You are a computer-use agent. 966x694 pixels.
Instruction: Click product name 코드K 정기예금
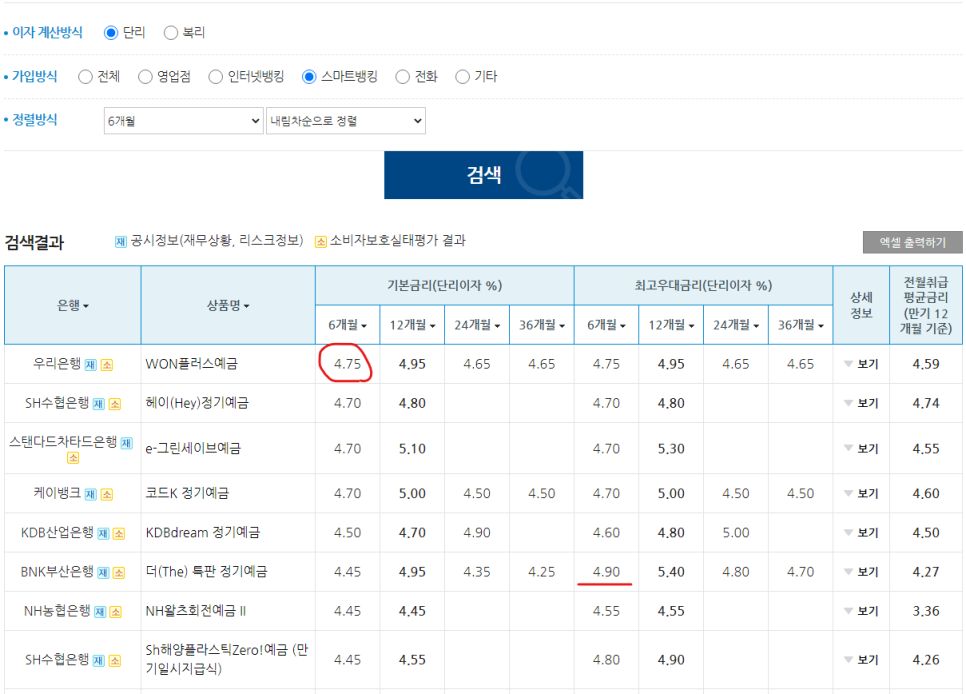pyautogui.click(x=187, y=493)
